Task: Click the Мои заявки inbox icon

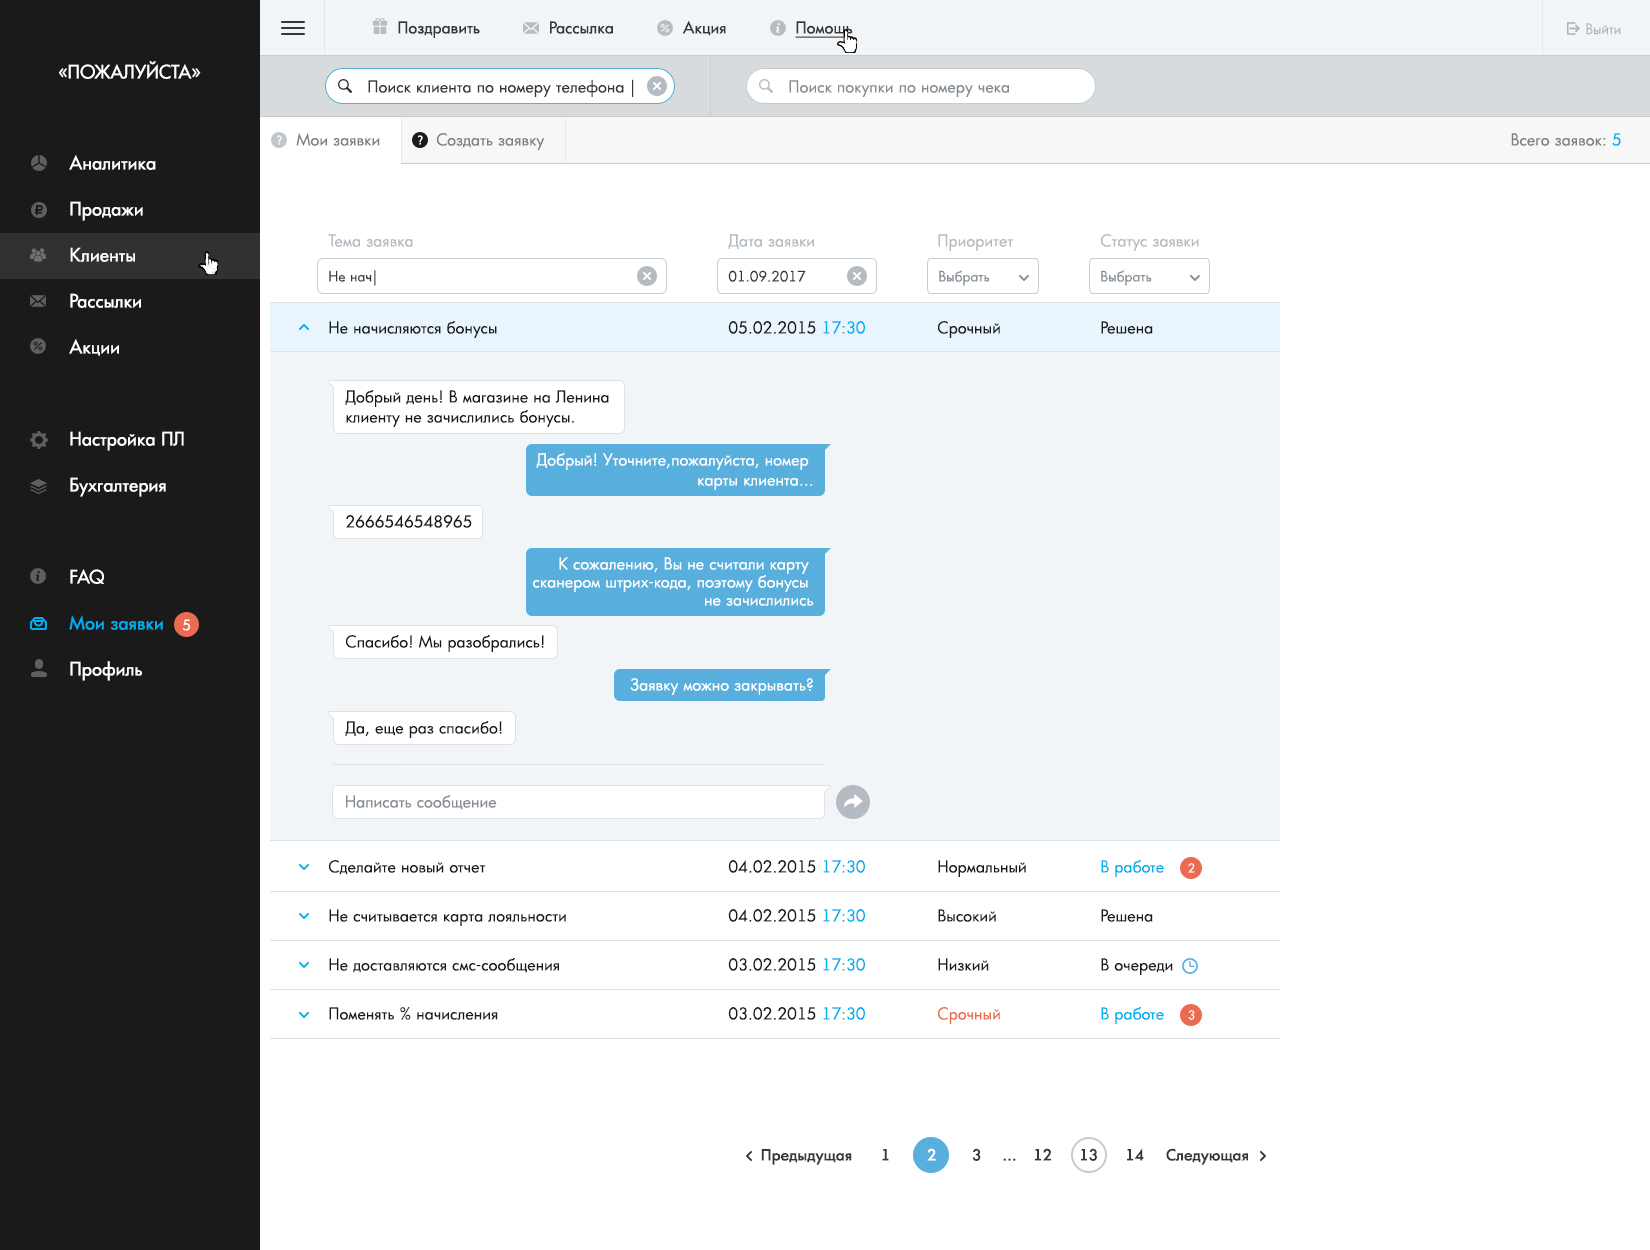Action: pyautogui.click(x=39, y=624)
